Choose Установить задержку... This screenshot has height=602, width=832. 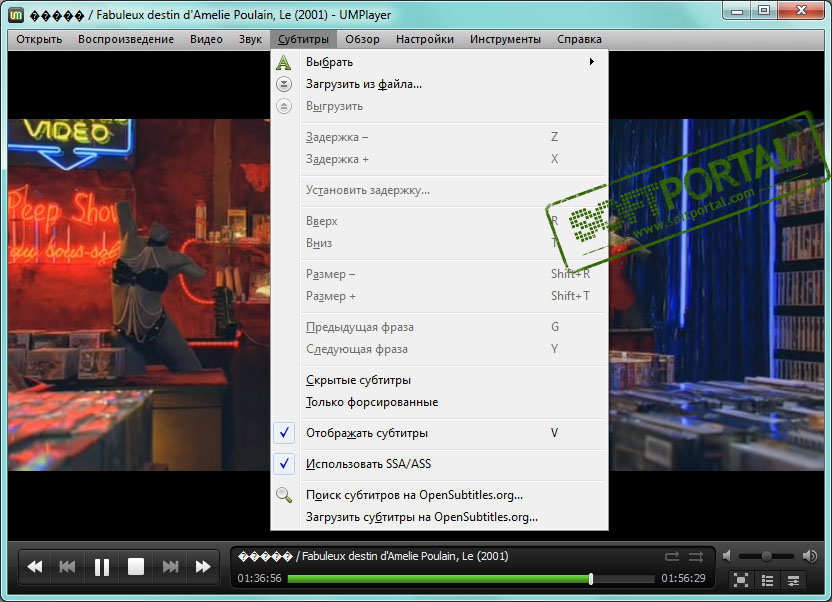439,190
